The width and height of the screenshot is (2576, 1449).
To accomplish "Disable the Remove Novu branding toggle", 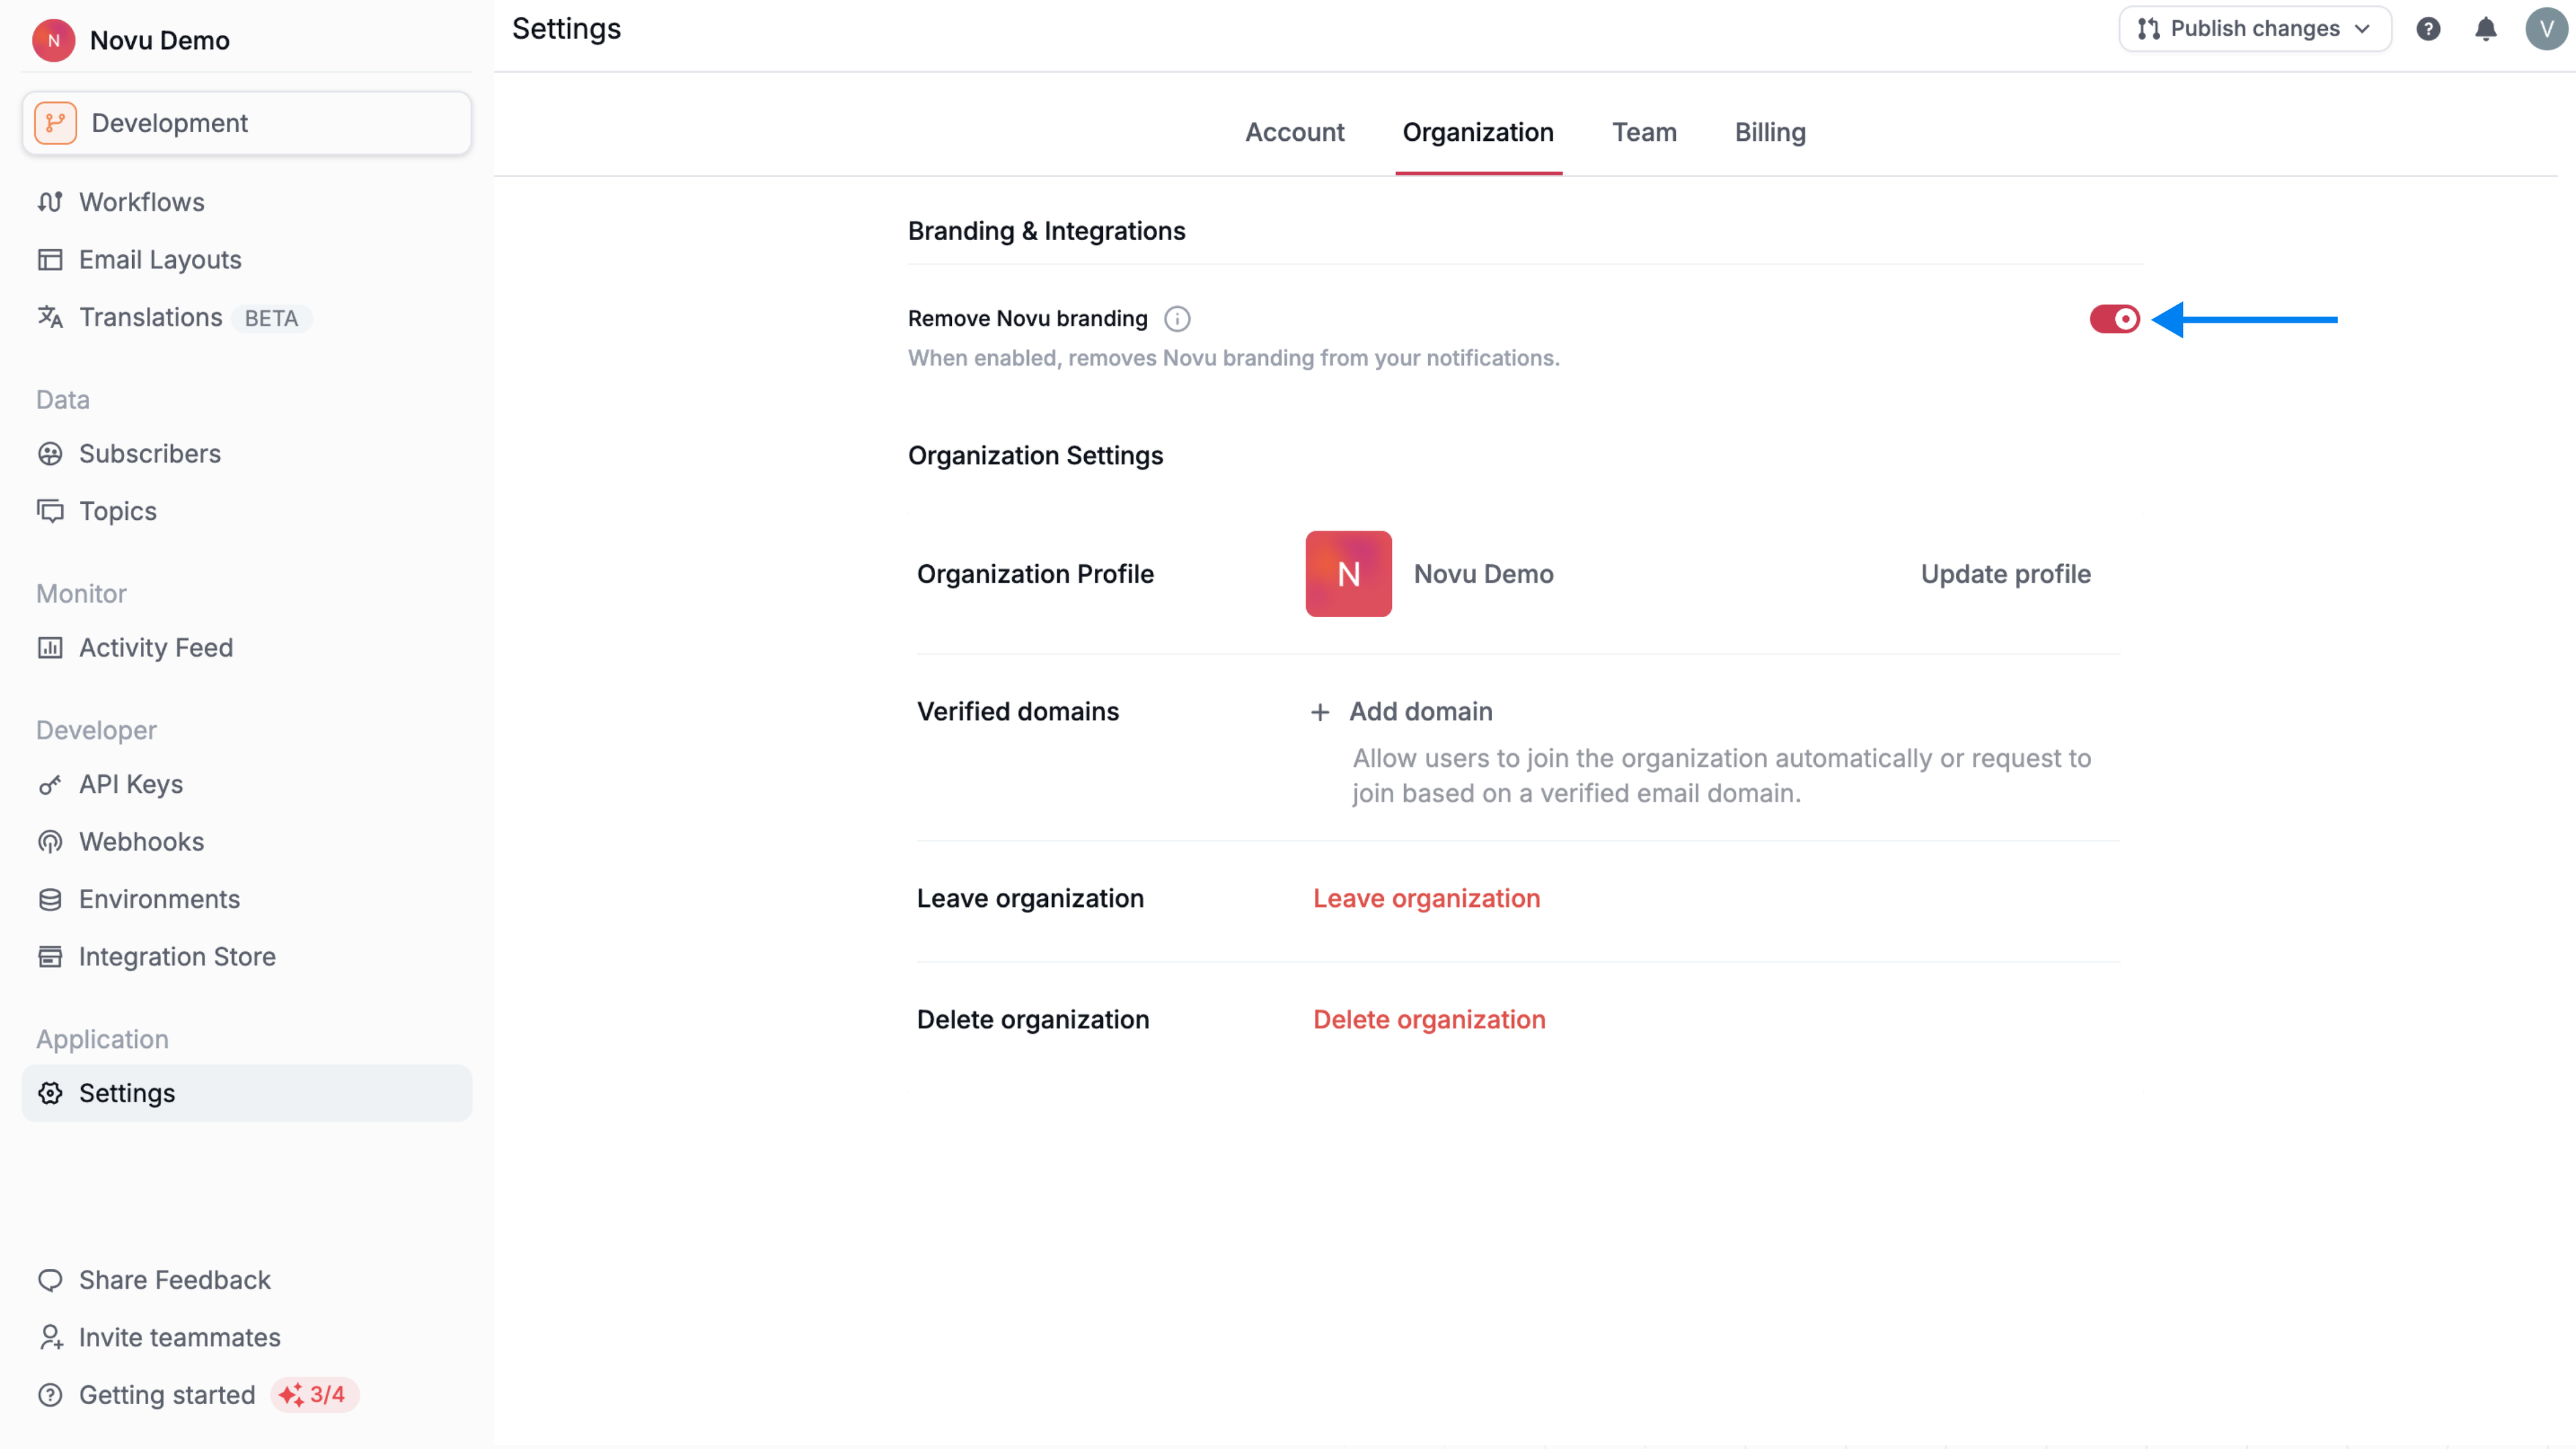I will point(2114,319).
